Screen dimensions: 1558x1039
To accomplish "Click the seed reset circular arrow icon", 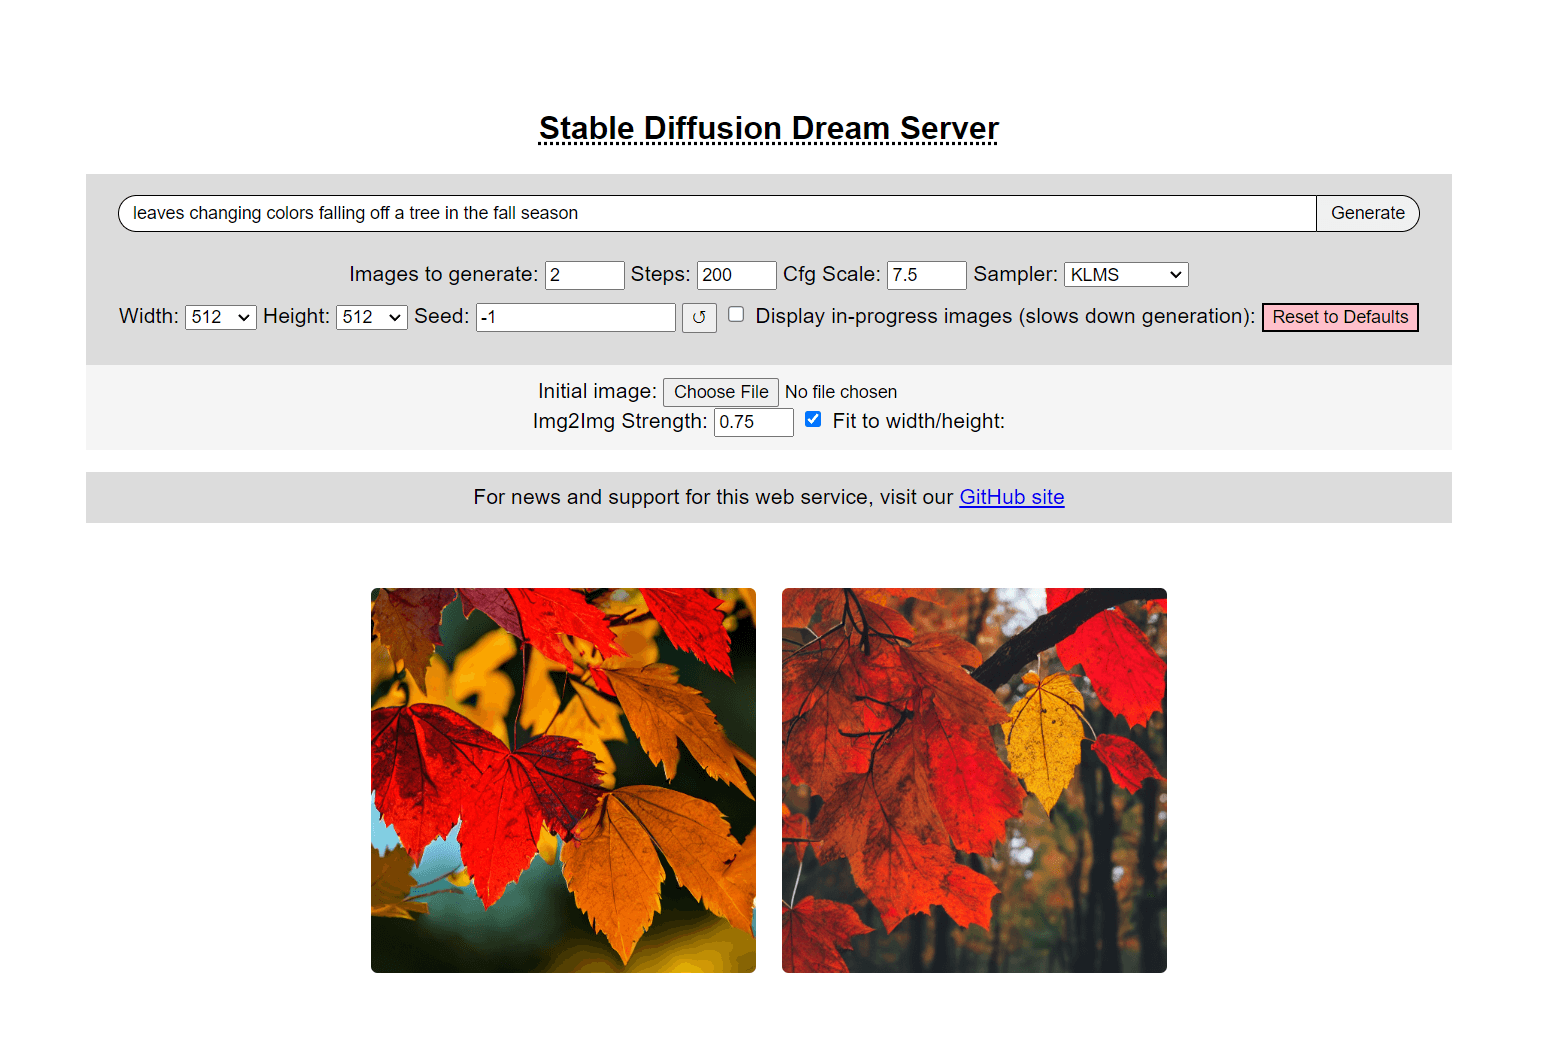I will click(699, 317).
